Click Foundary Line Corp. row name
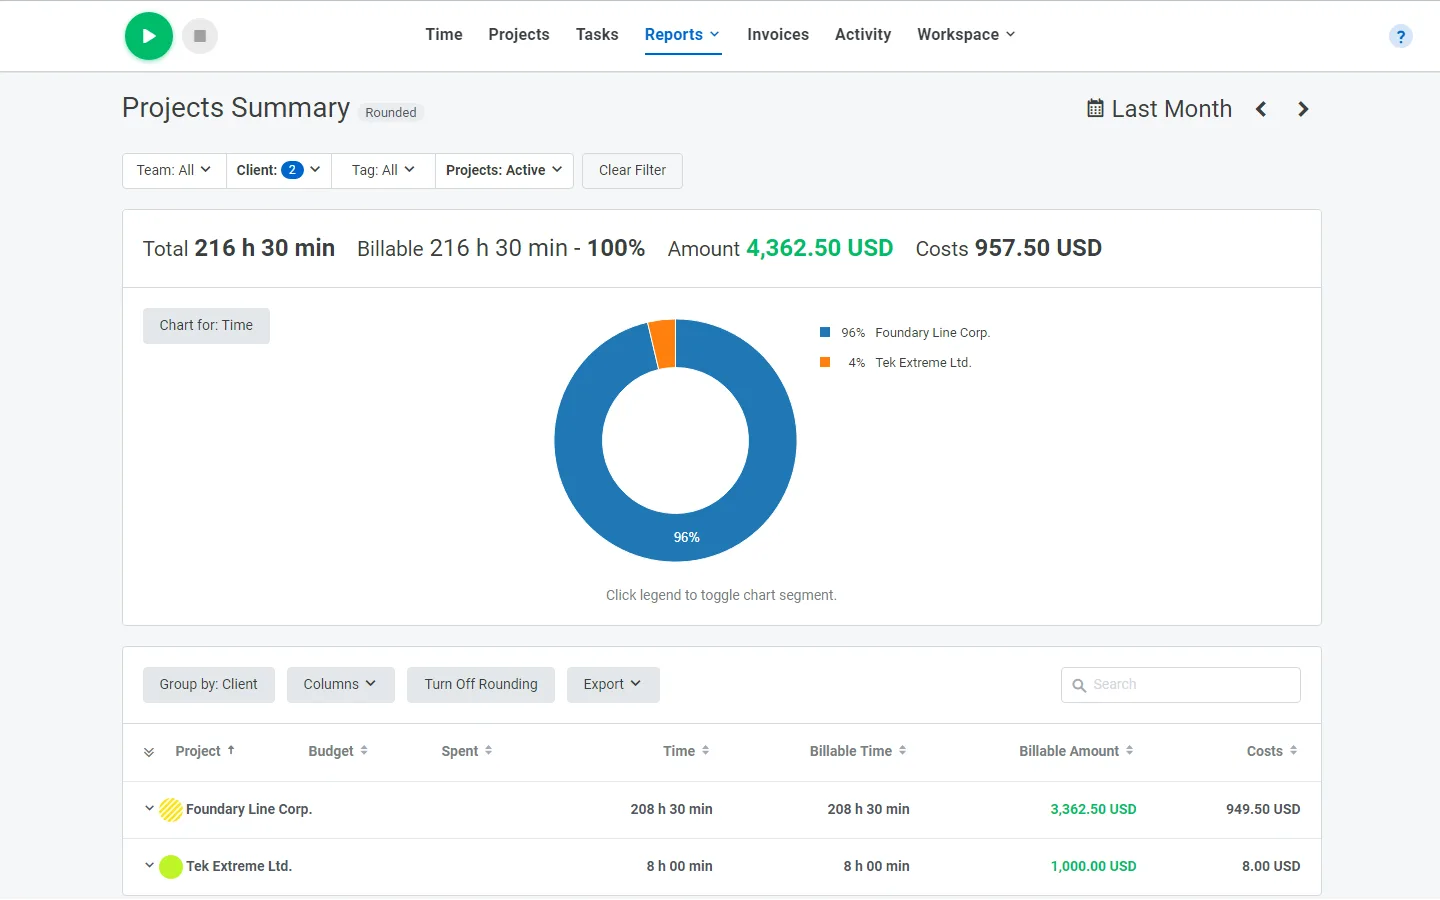Viewport: 1440px width, 900px height. coord(249,810)
